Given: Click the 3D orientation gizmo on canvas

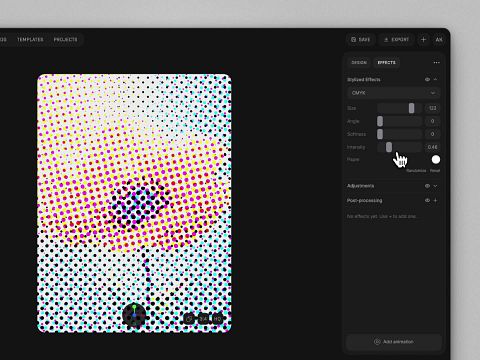Looking at the screenshot, I should click(x=134, y=315).
